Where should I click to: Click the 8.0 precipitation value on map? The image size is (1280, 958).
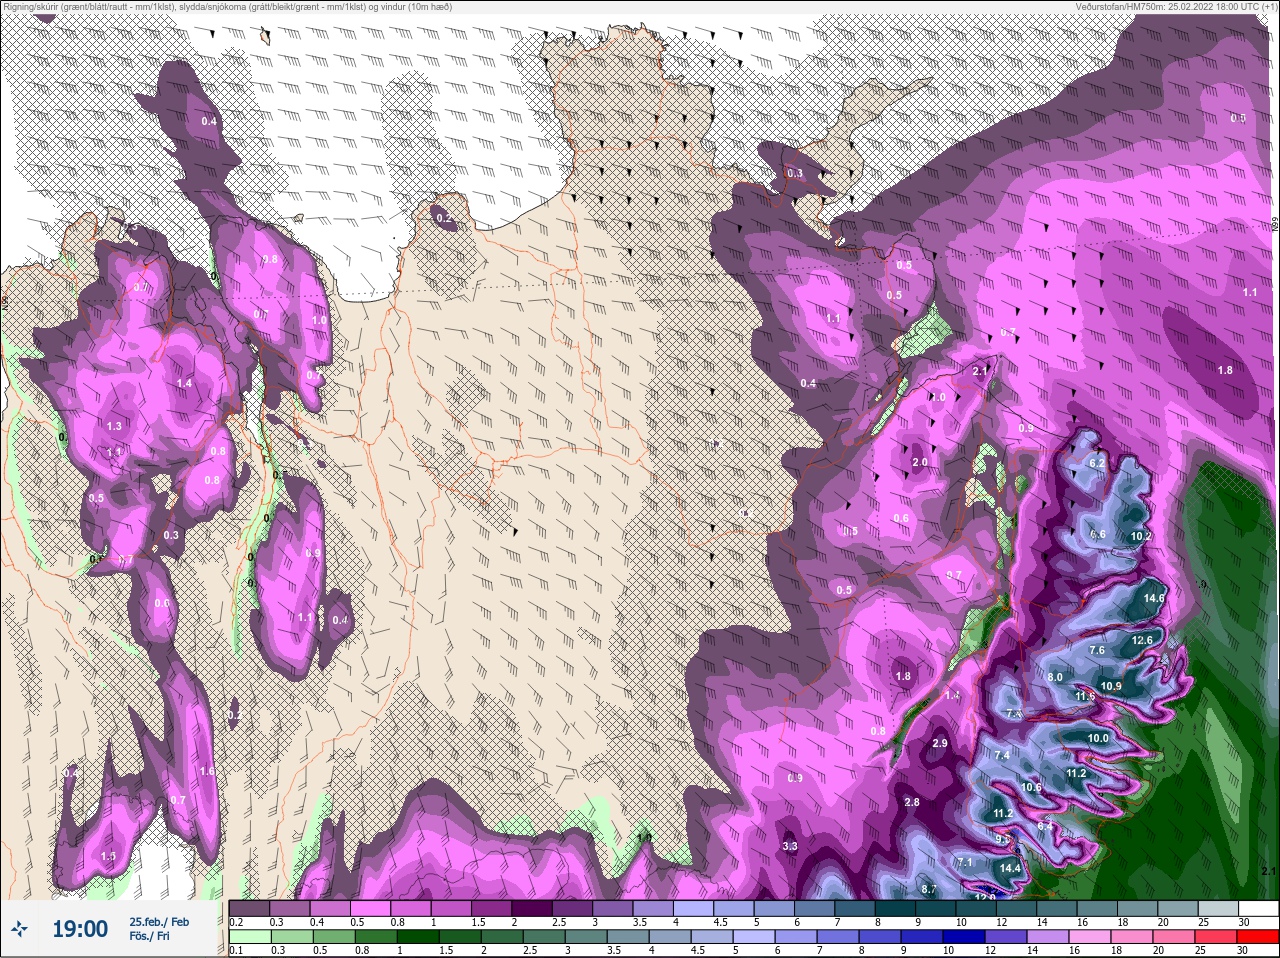tap(1055, 677)
